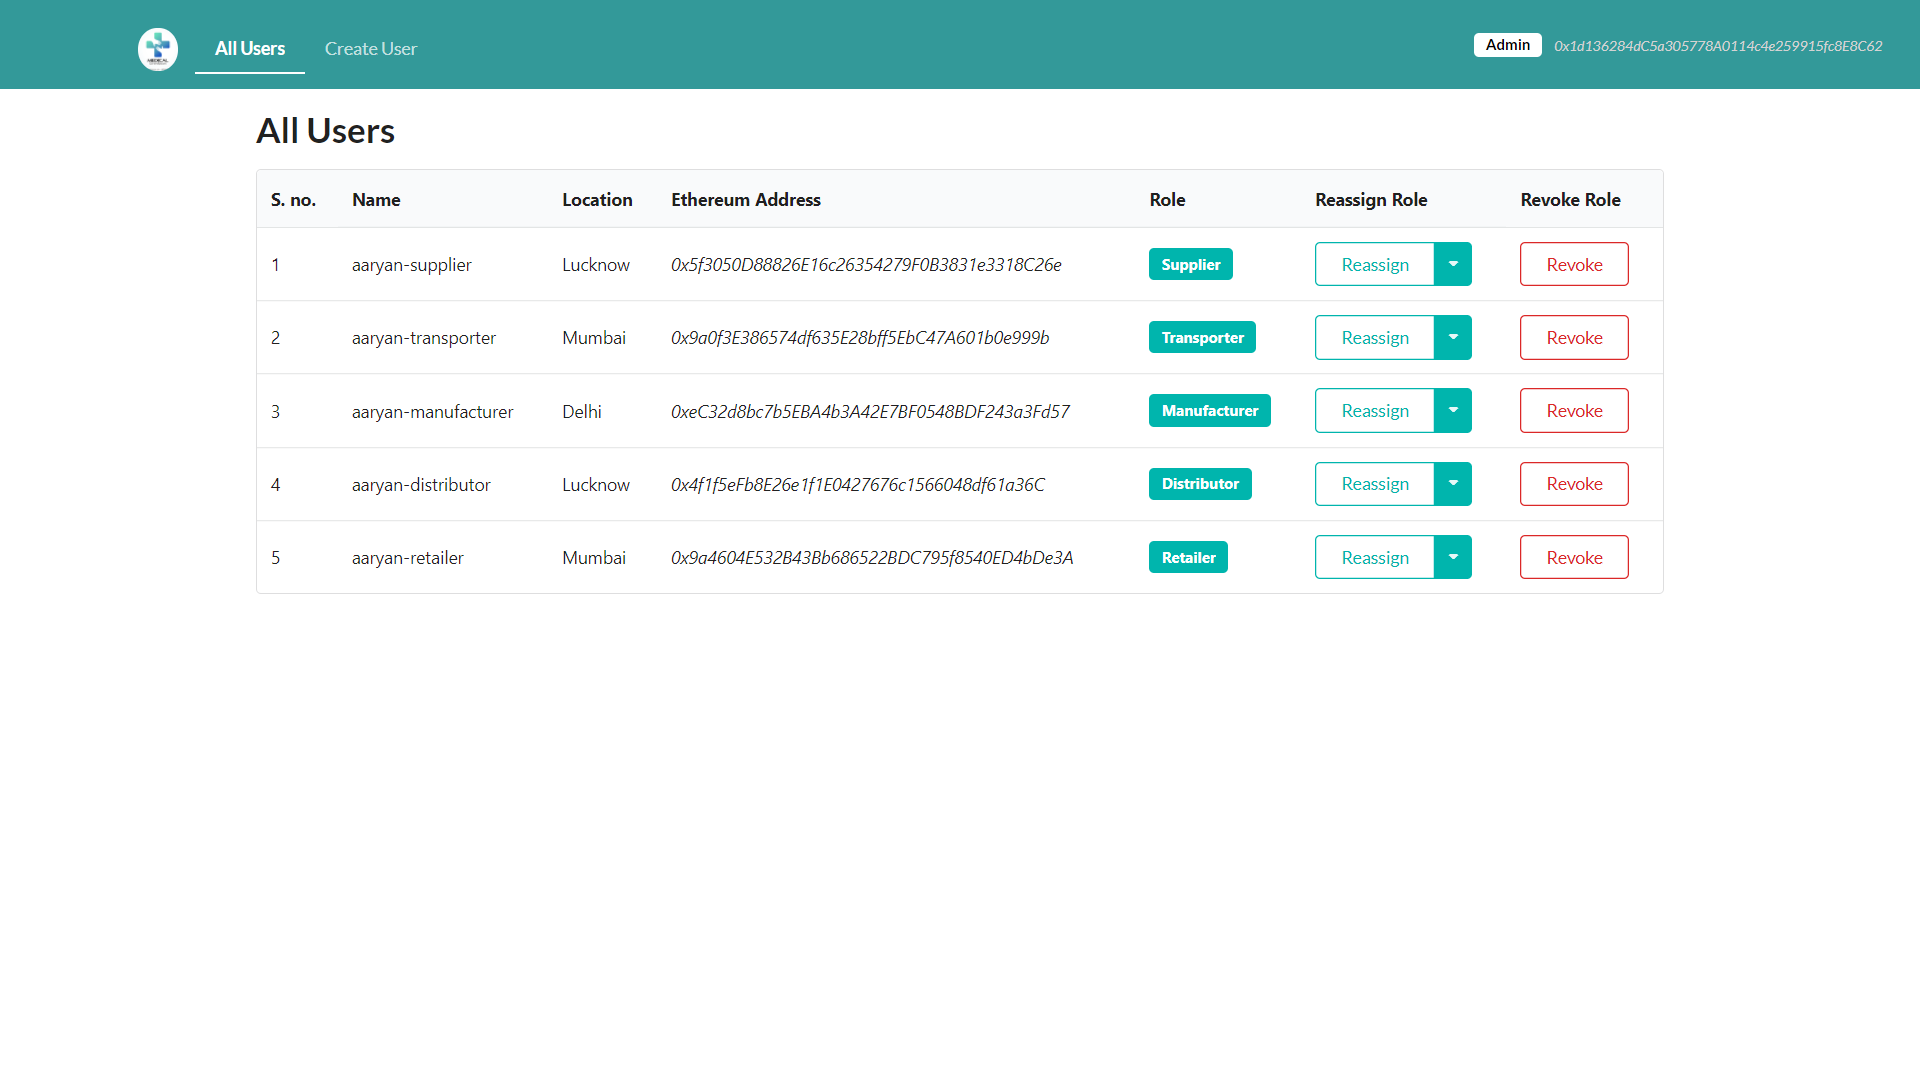Expand the Reassign dropdown for aaryan-distributor
Image resolution: width=1920 pixels, height=1080 pixels.
click(x=1453, y=483)
